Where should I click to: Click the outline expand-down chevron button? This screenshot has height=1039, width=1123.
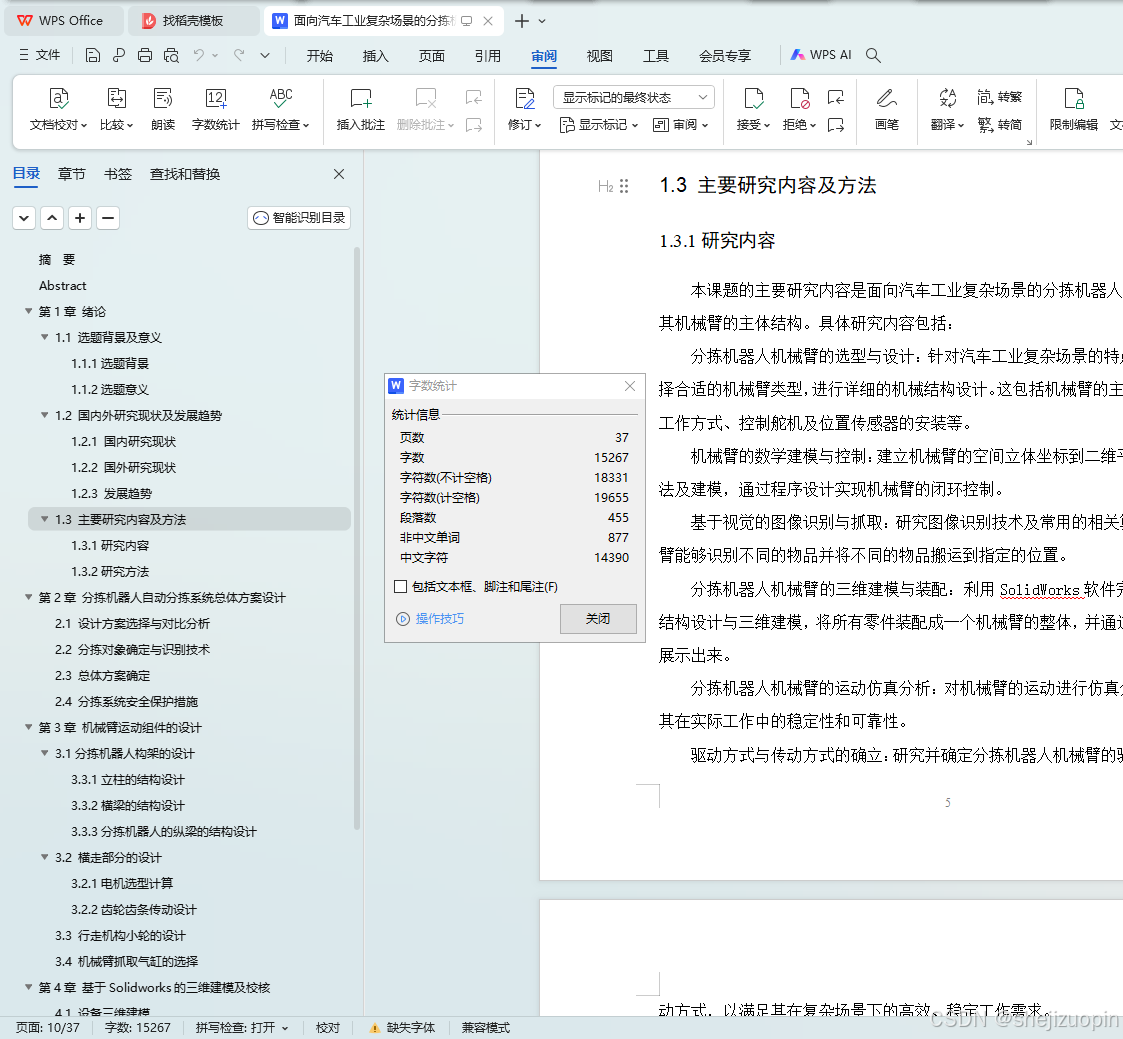click(x=24, y=218)
